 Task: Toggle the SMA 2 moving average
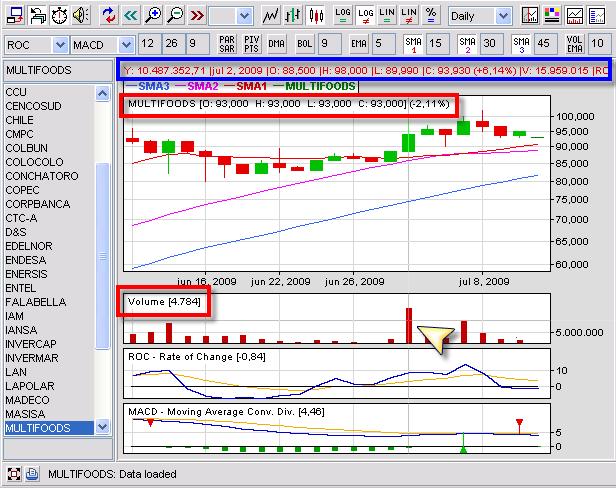[x=468, y=44]
